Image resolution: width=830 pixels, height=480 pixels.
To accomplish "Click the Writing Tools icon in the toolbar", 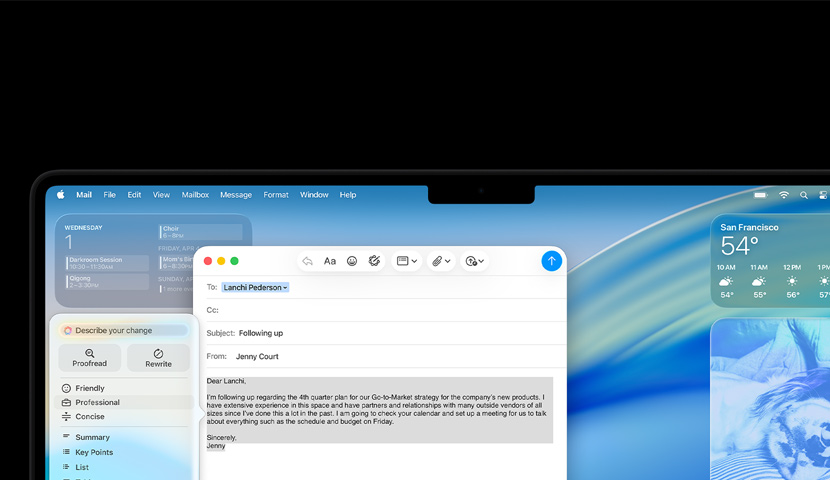I will coord(374,261).
